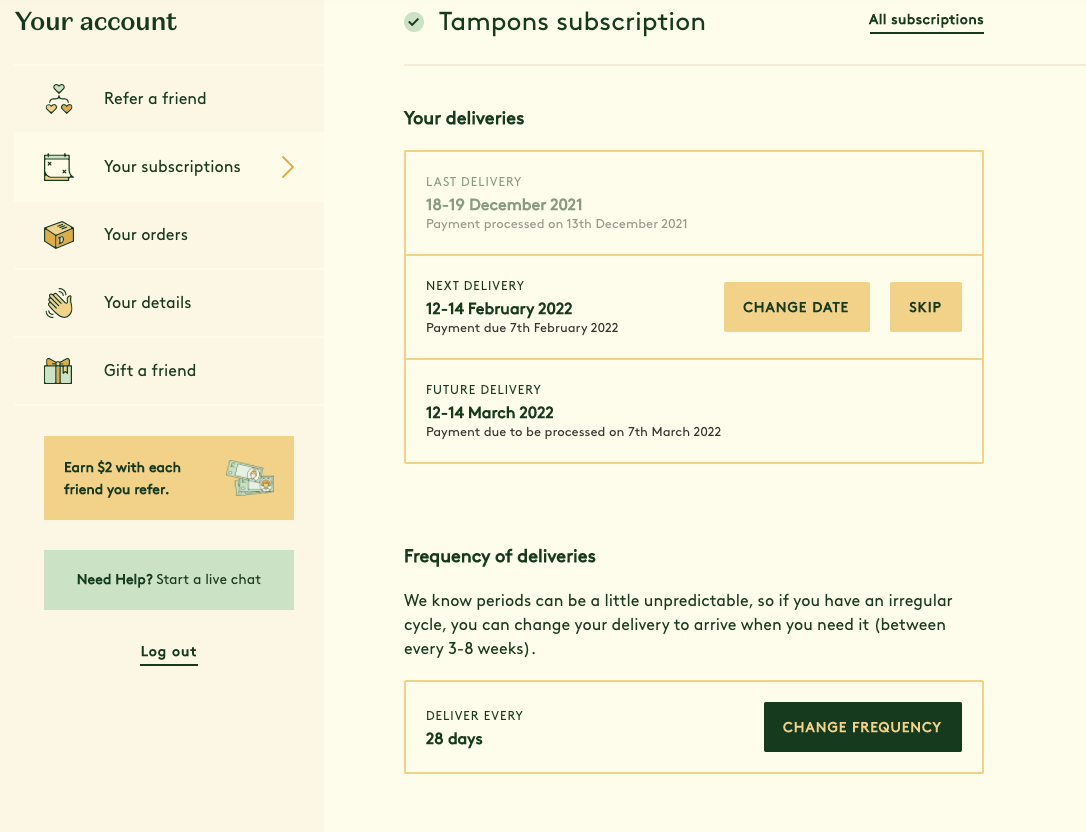Open Your details from the account menu

[147, 303]
